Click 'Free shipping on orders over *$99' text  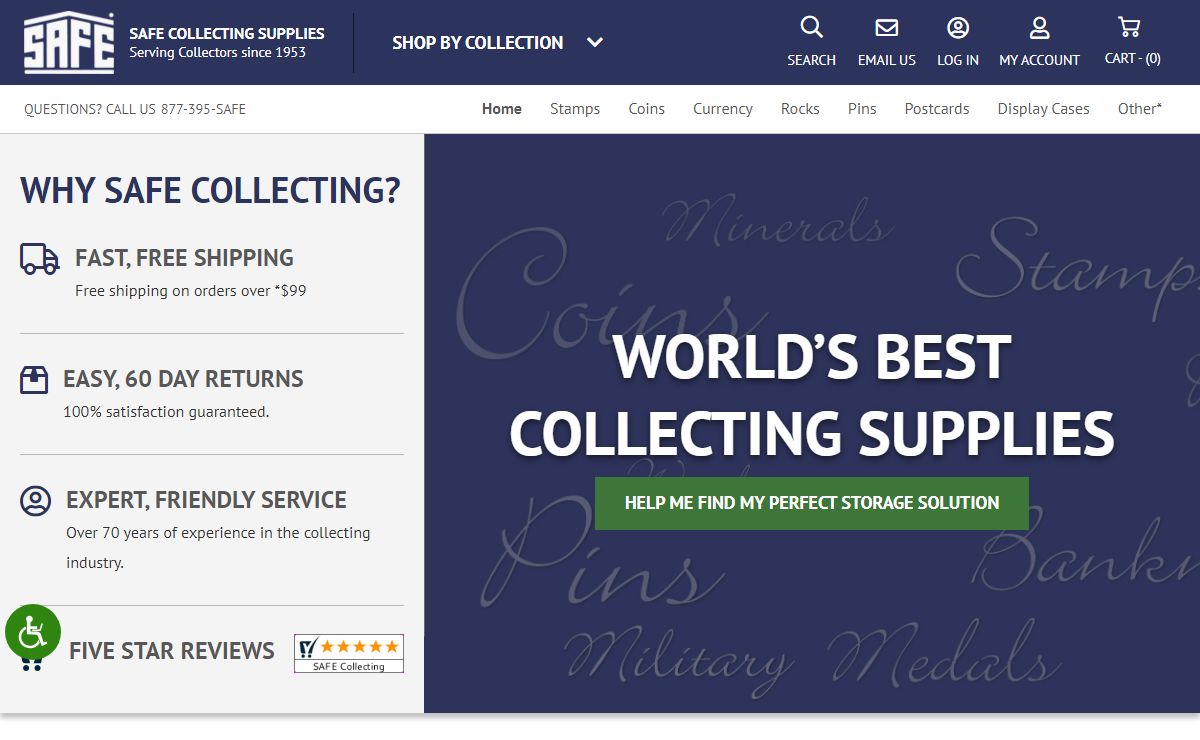[x=191, y=291]
